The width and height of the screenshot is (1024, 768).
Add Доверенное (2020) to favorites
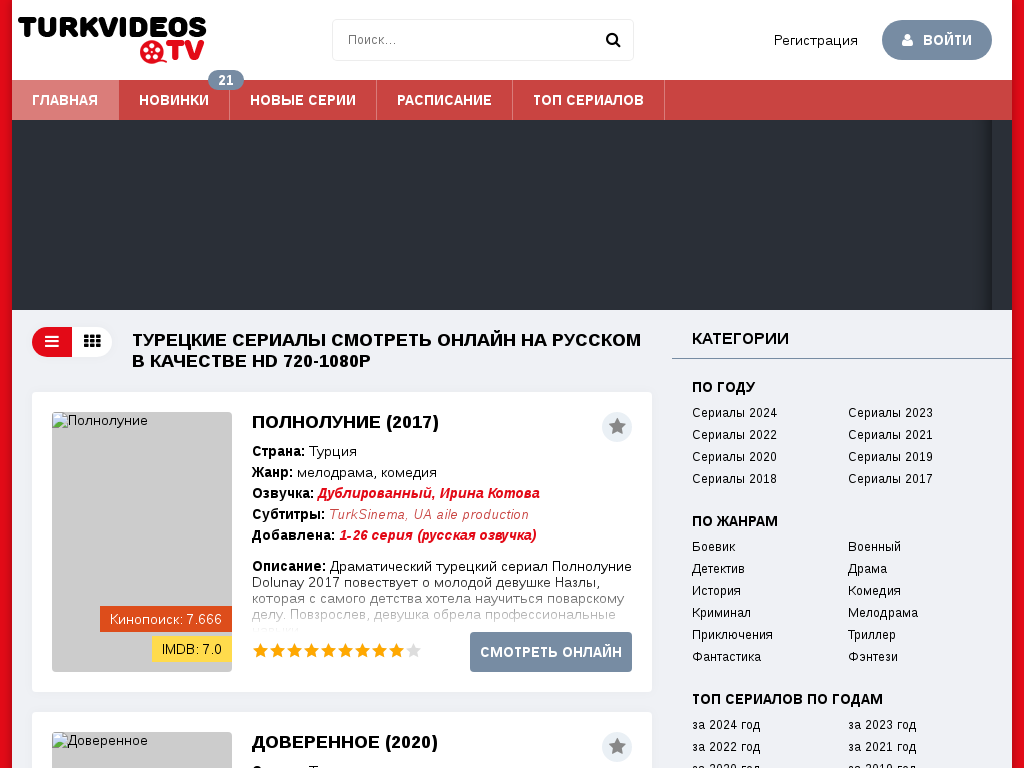[x=617, y=747]
